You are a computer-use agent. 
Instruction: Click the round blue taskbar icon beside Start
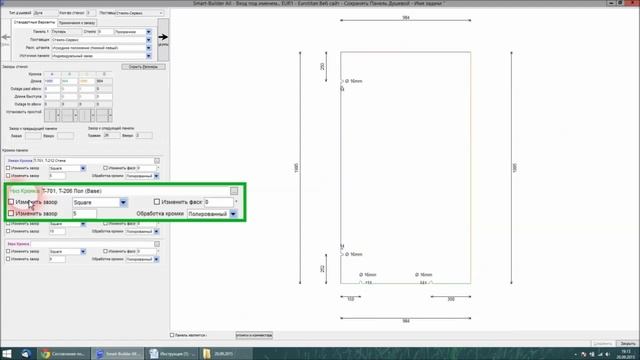coord(26,354)
